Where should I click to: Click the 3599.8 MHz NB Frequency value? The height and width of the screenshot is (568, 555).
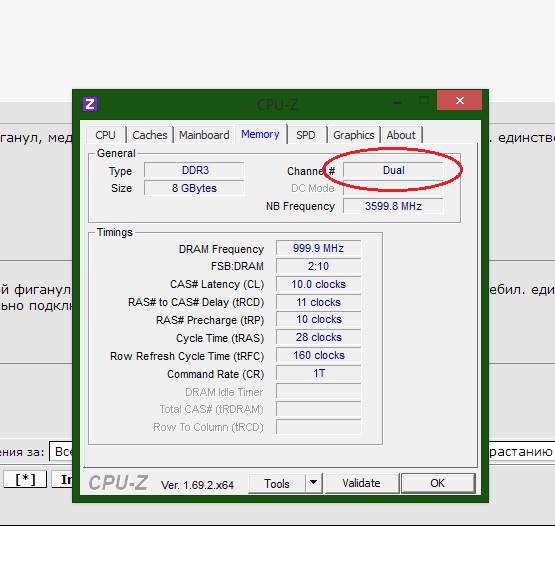[393, 206]
